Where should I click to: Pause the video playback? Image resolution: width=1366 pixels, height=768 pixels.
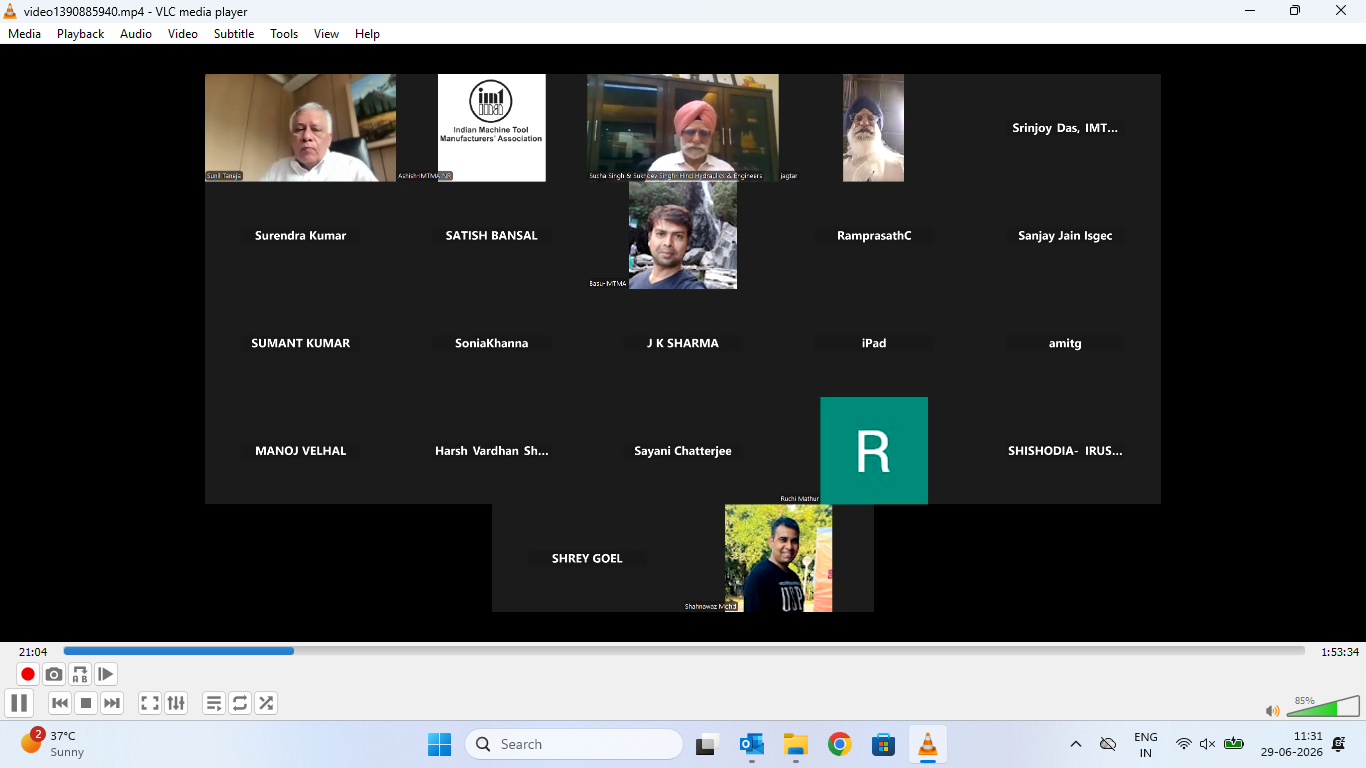19,703
